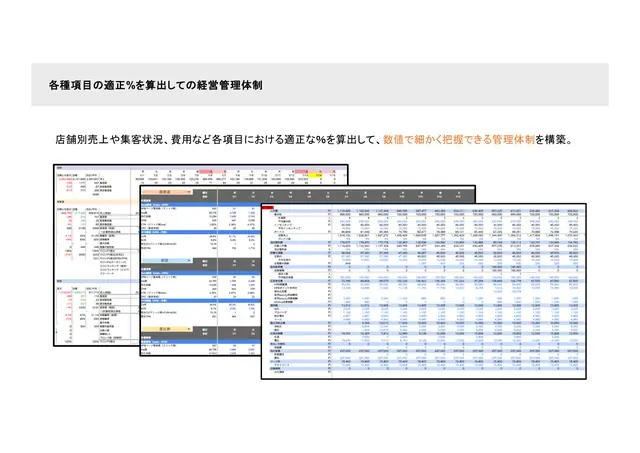Screen dimensions: 640x453
Task: Click the orange section name cell
Action: tap(166, 192)
